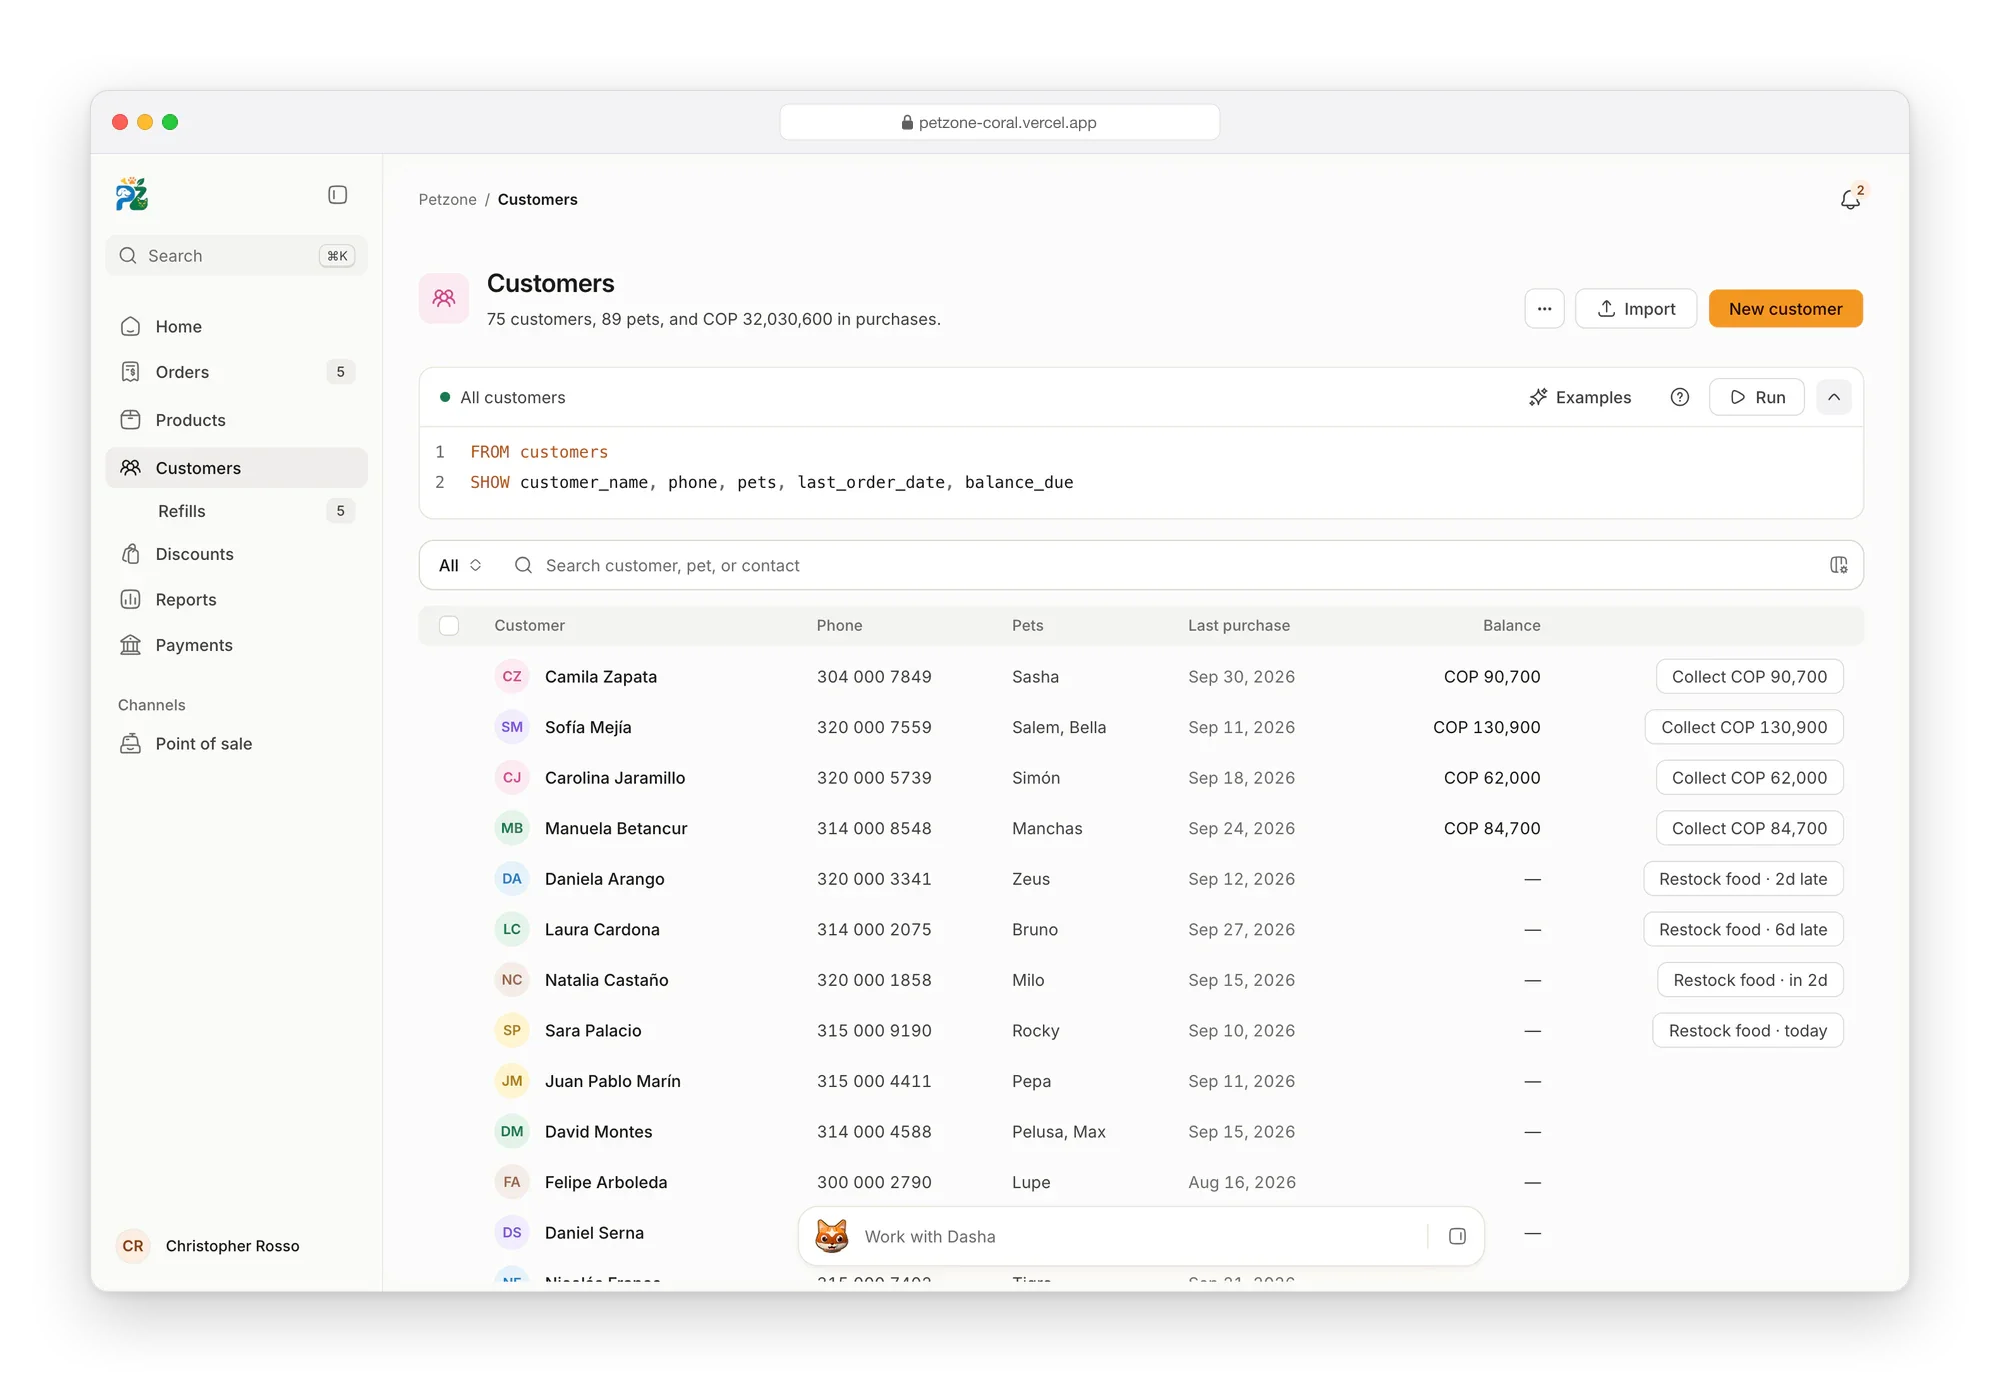
Task: Click the help question mark icon
Action: pos(1680,397)
